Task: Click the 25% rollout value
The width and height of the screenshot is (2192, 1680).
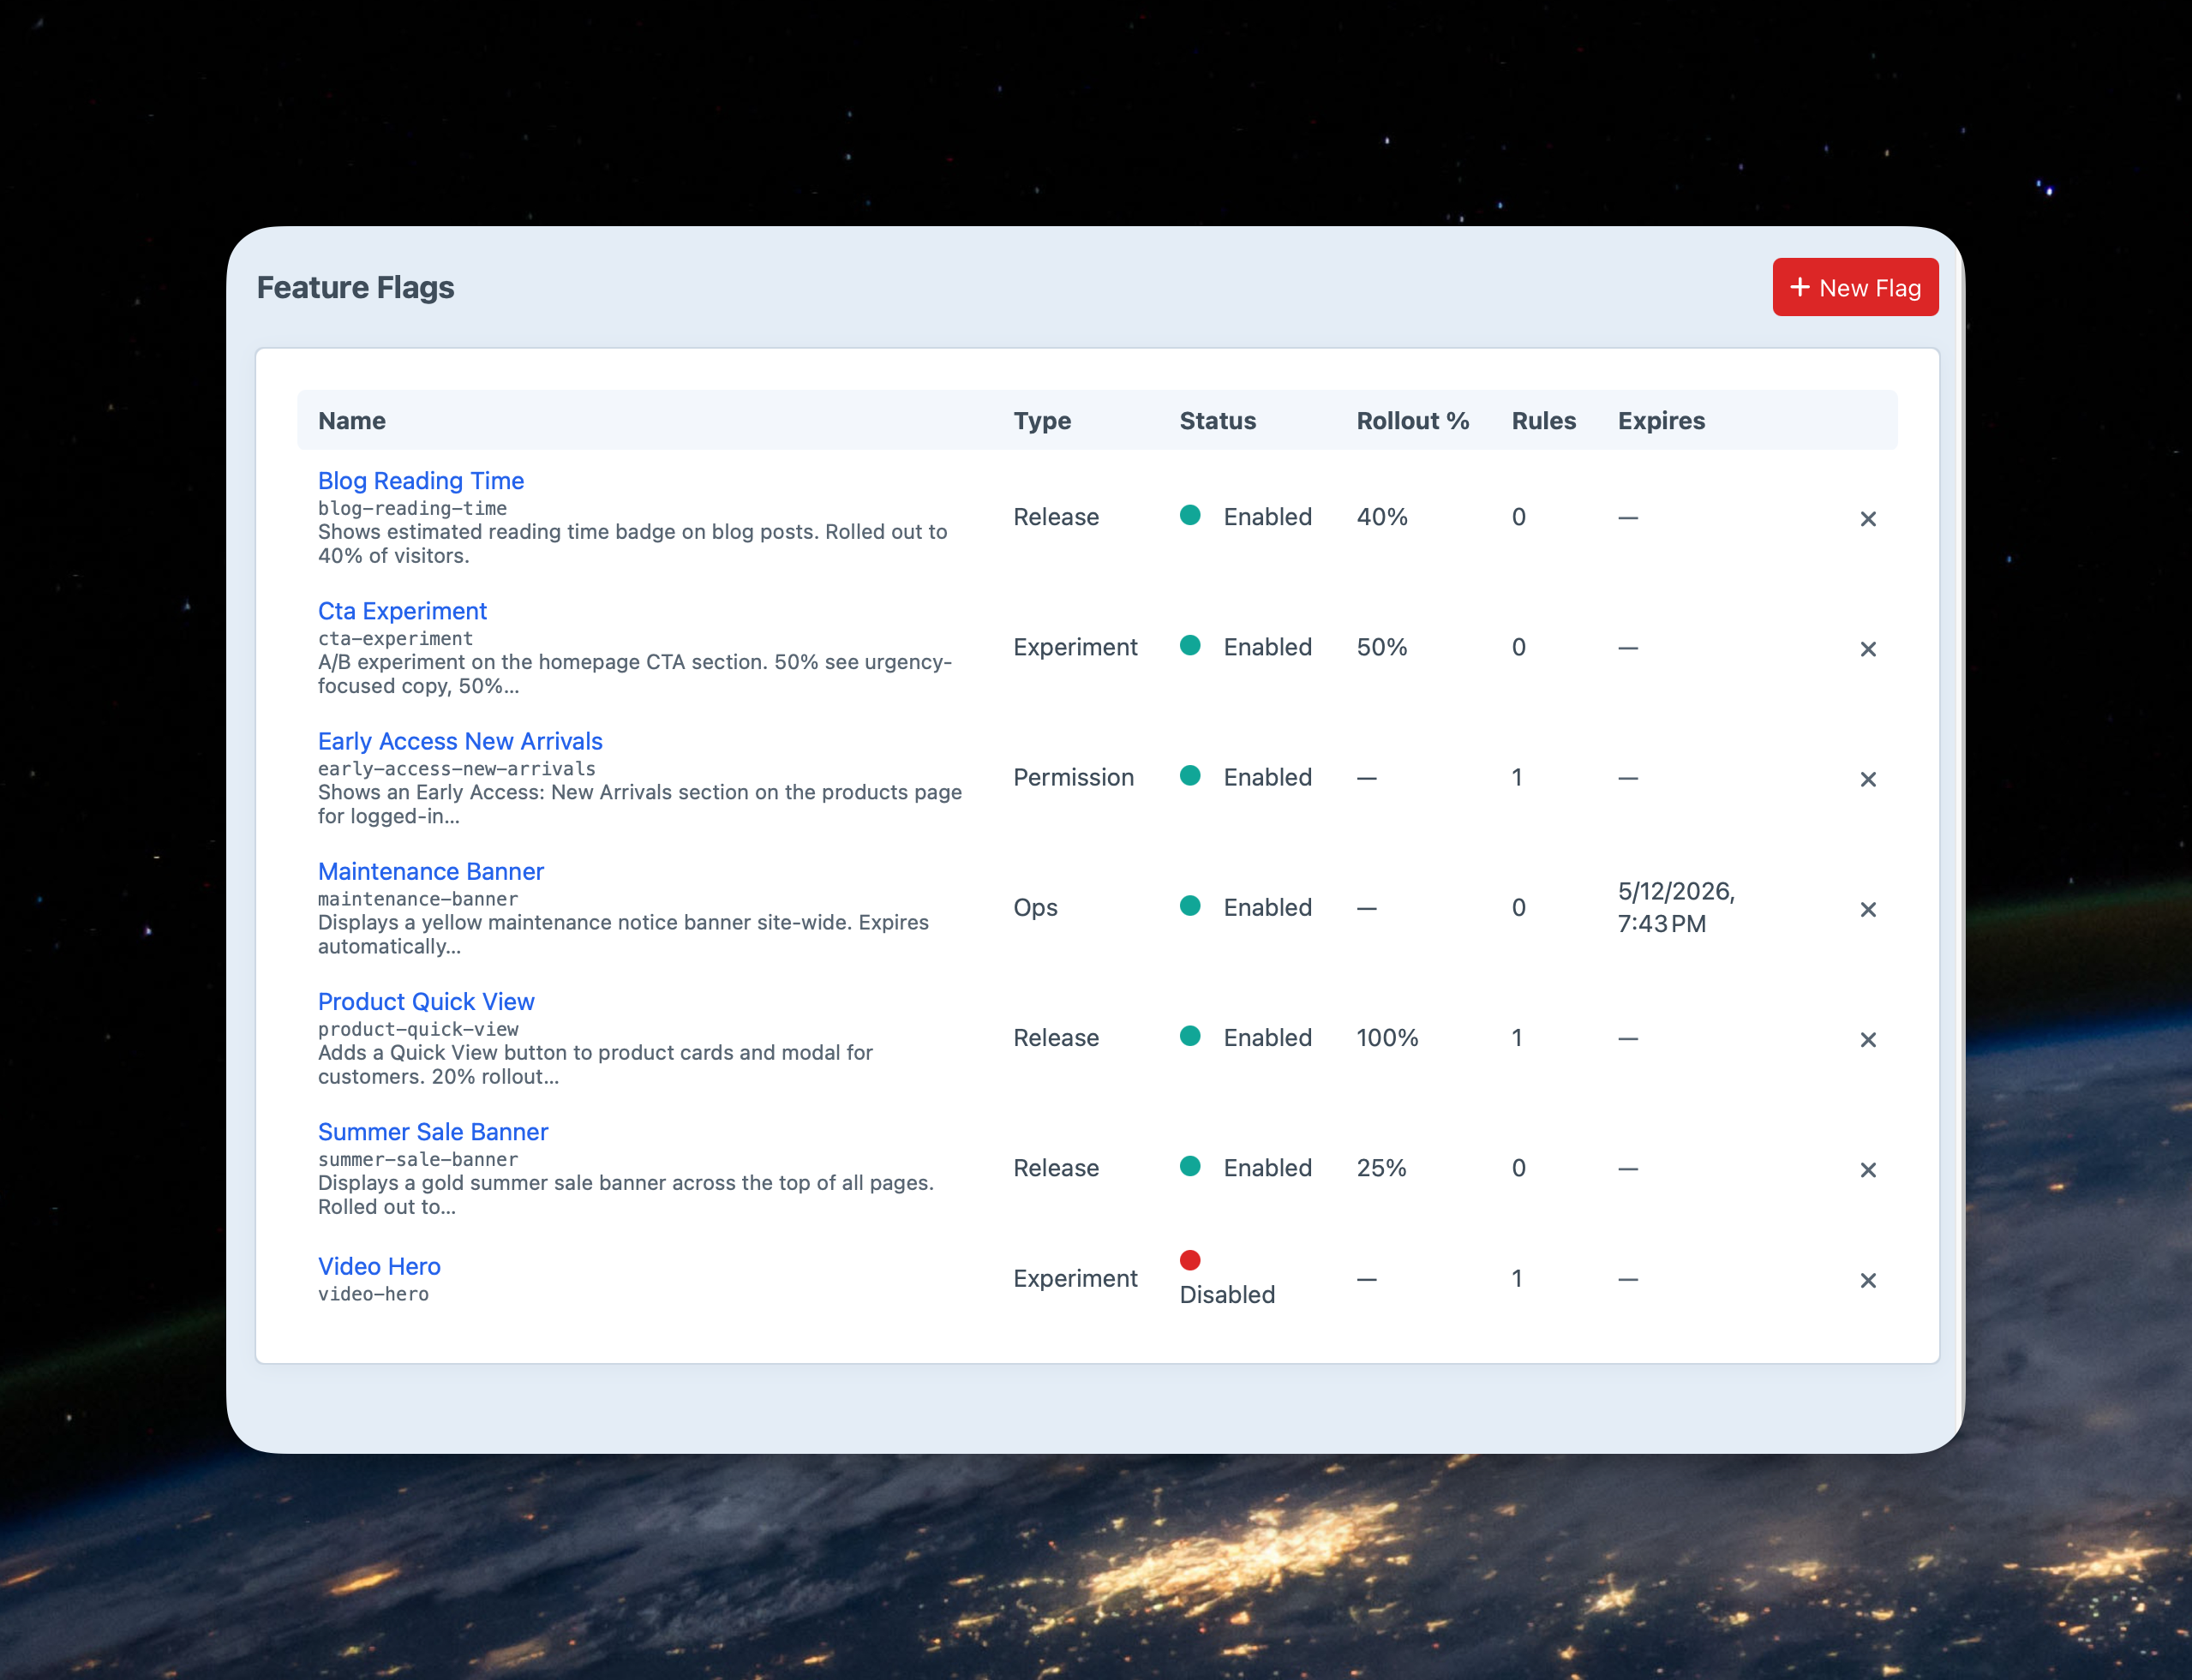Action: pos(1381,1168)
